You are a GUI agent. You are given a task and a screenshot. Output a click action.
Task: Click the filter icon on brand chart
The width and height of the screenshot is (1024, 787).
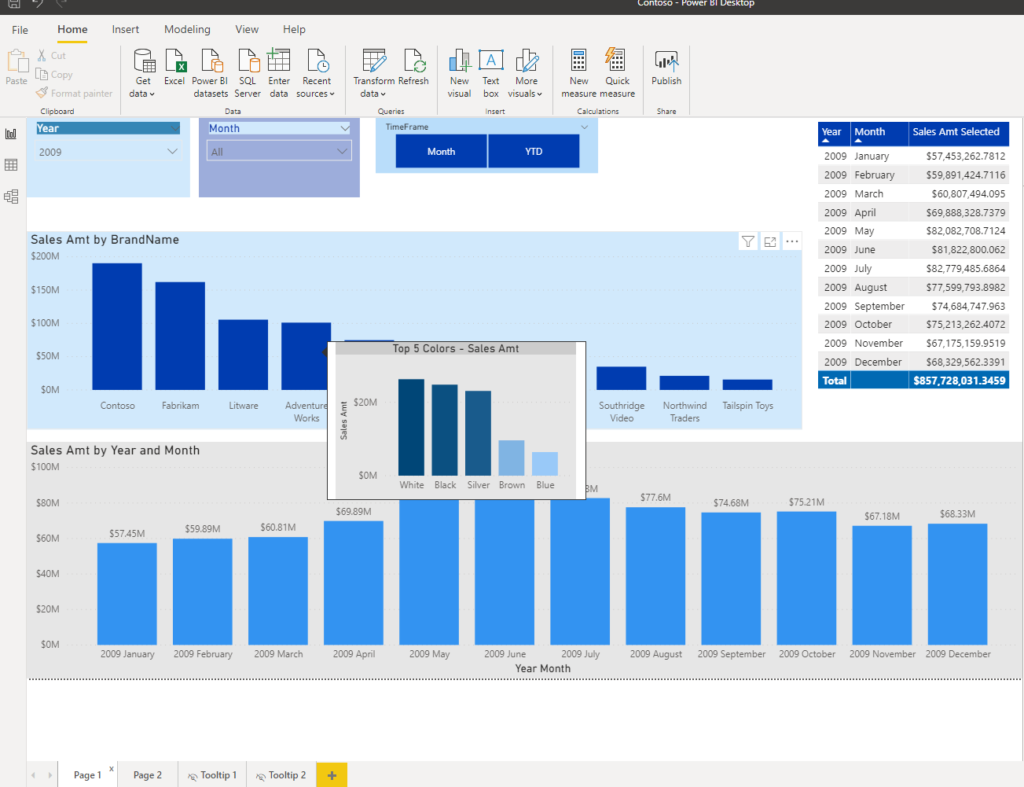click(x=748, y=242)
